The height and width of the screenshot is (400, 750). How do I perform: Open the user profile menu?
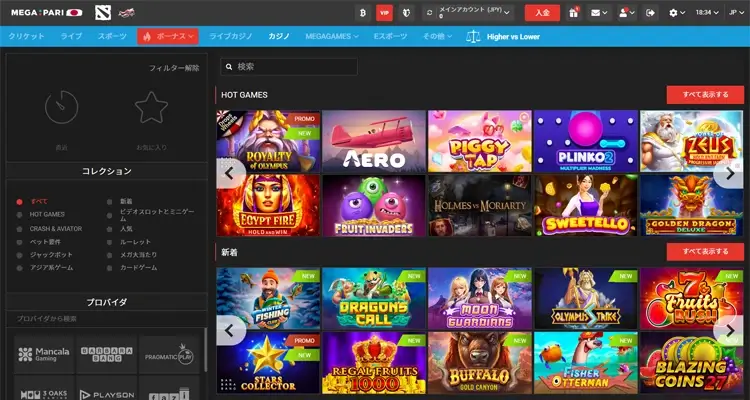tap(627, 13)
